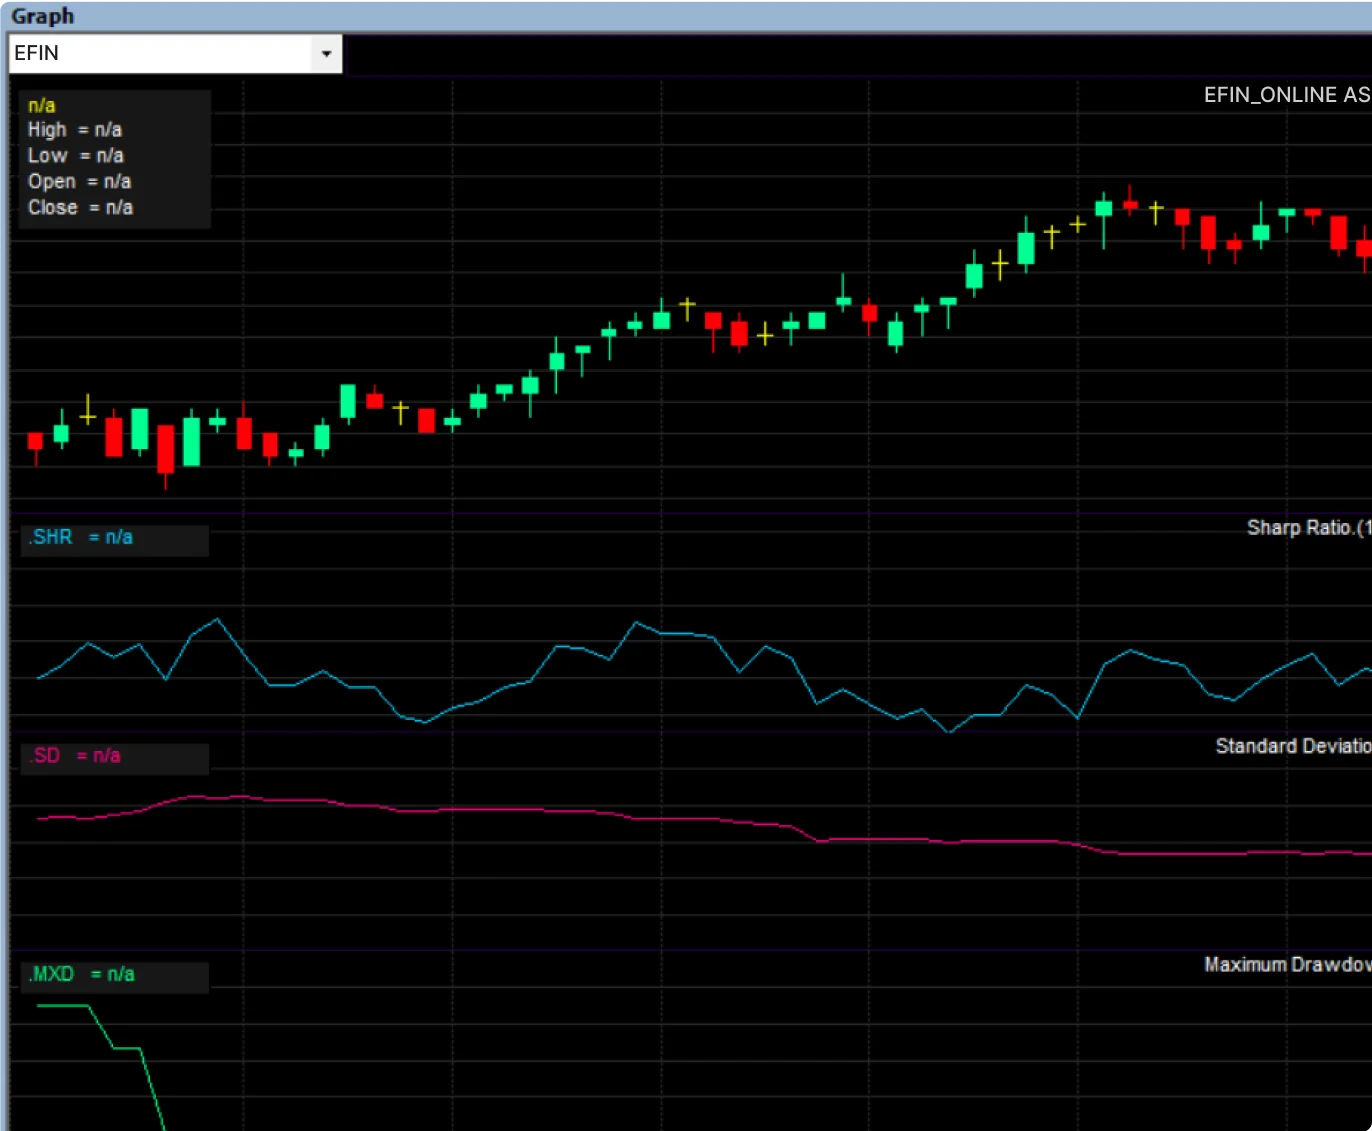Click the Maximum Drawdown pane title
Viewport: 1372px width, 1131px height.
point(1288,965)
